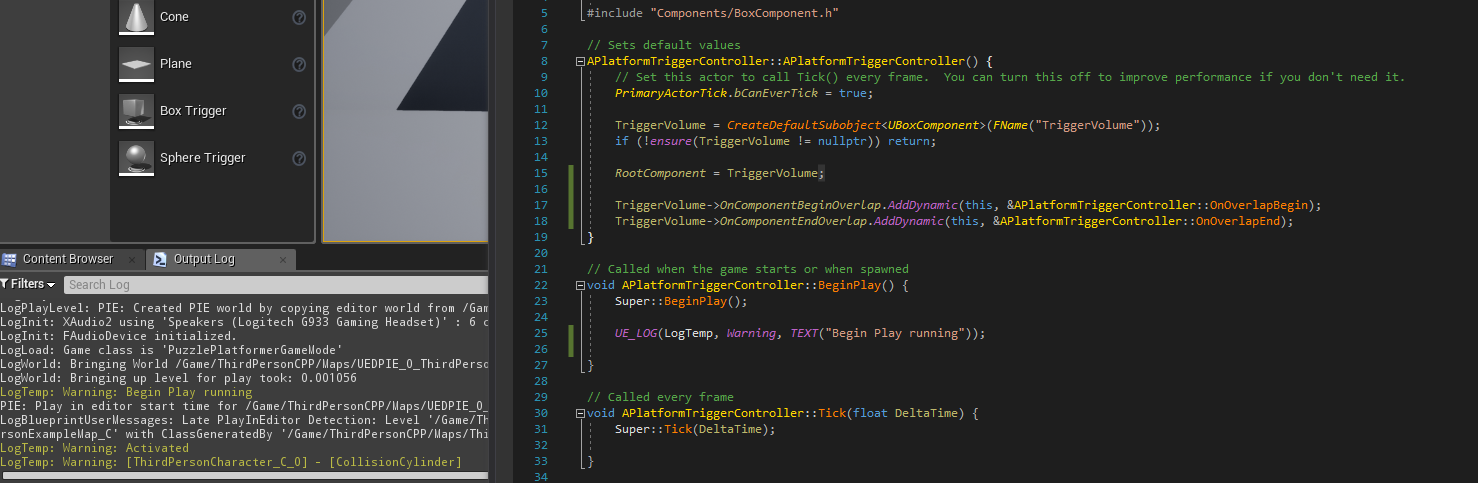The height and width of the screenshot is (483, 1478).
Task: Select the Plane shape icon
Action: click(136, 64)
